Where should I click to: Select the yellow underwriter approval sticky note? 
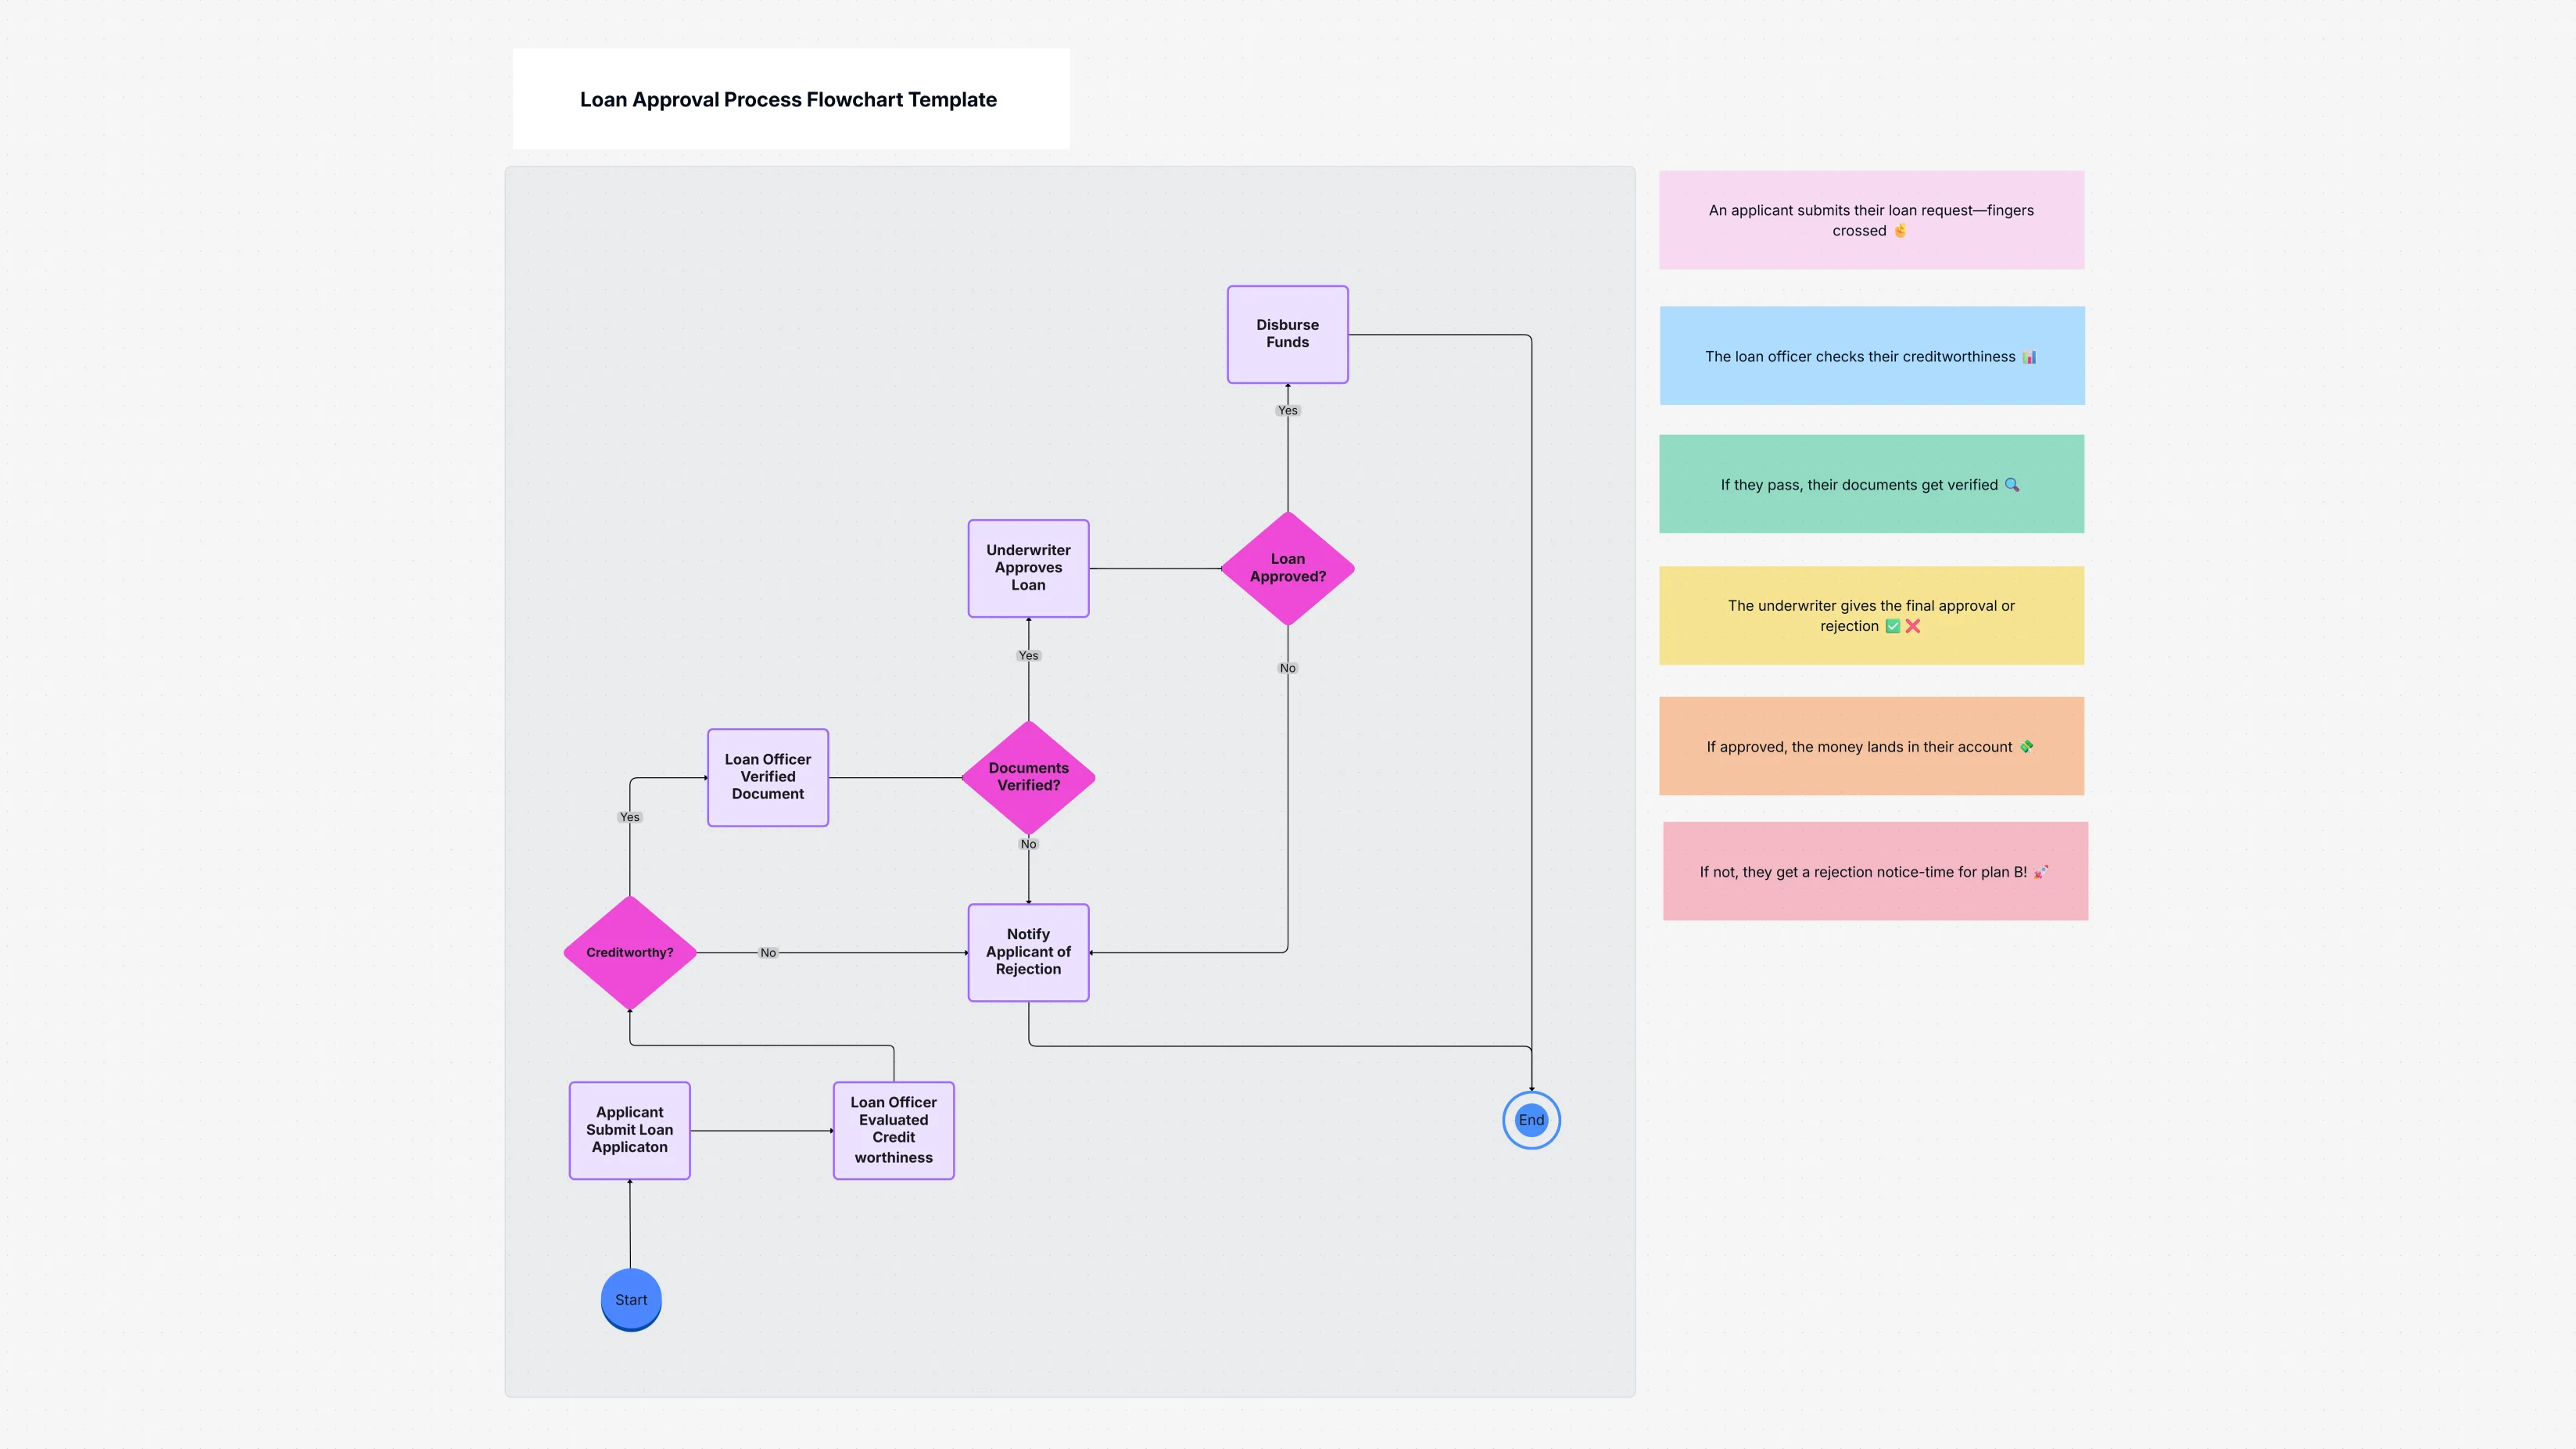pyautogui.click(x=1871, y=615)
